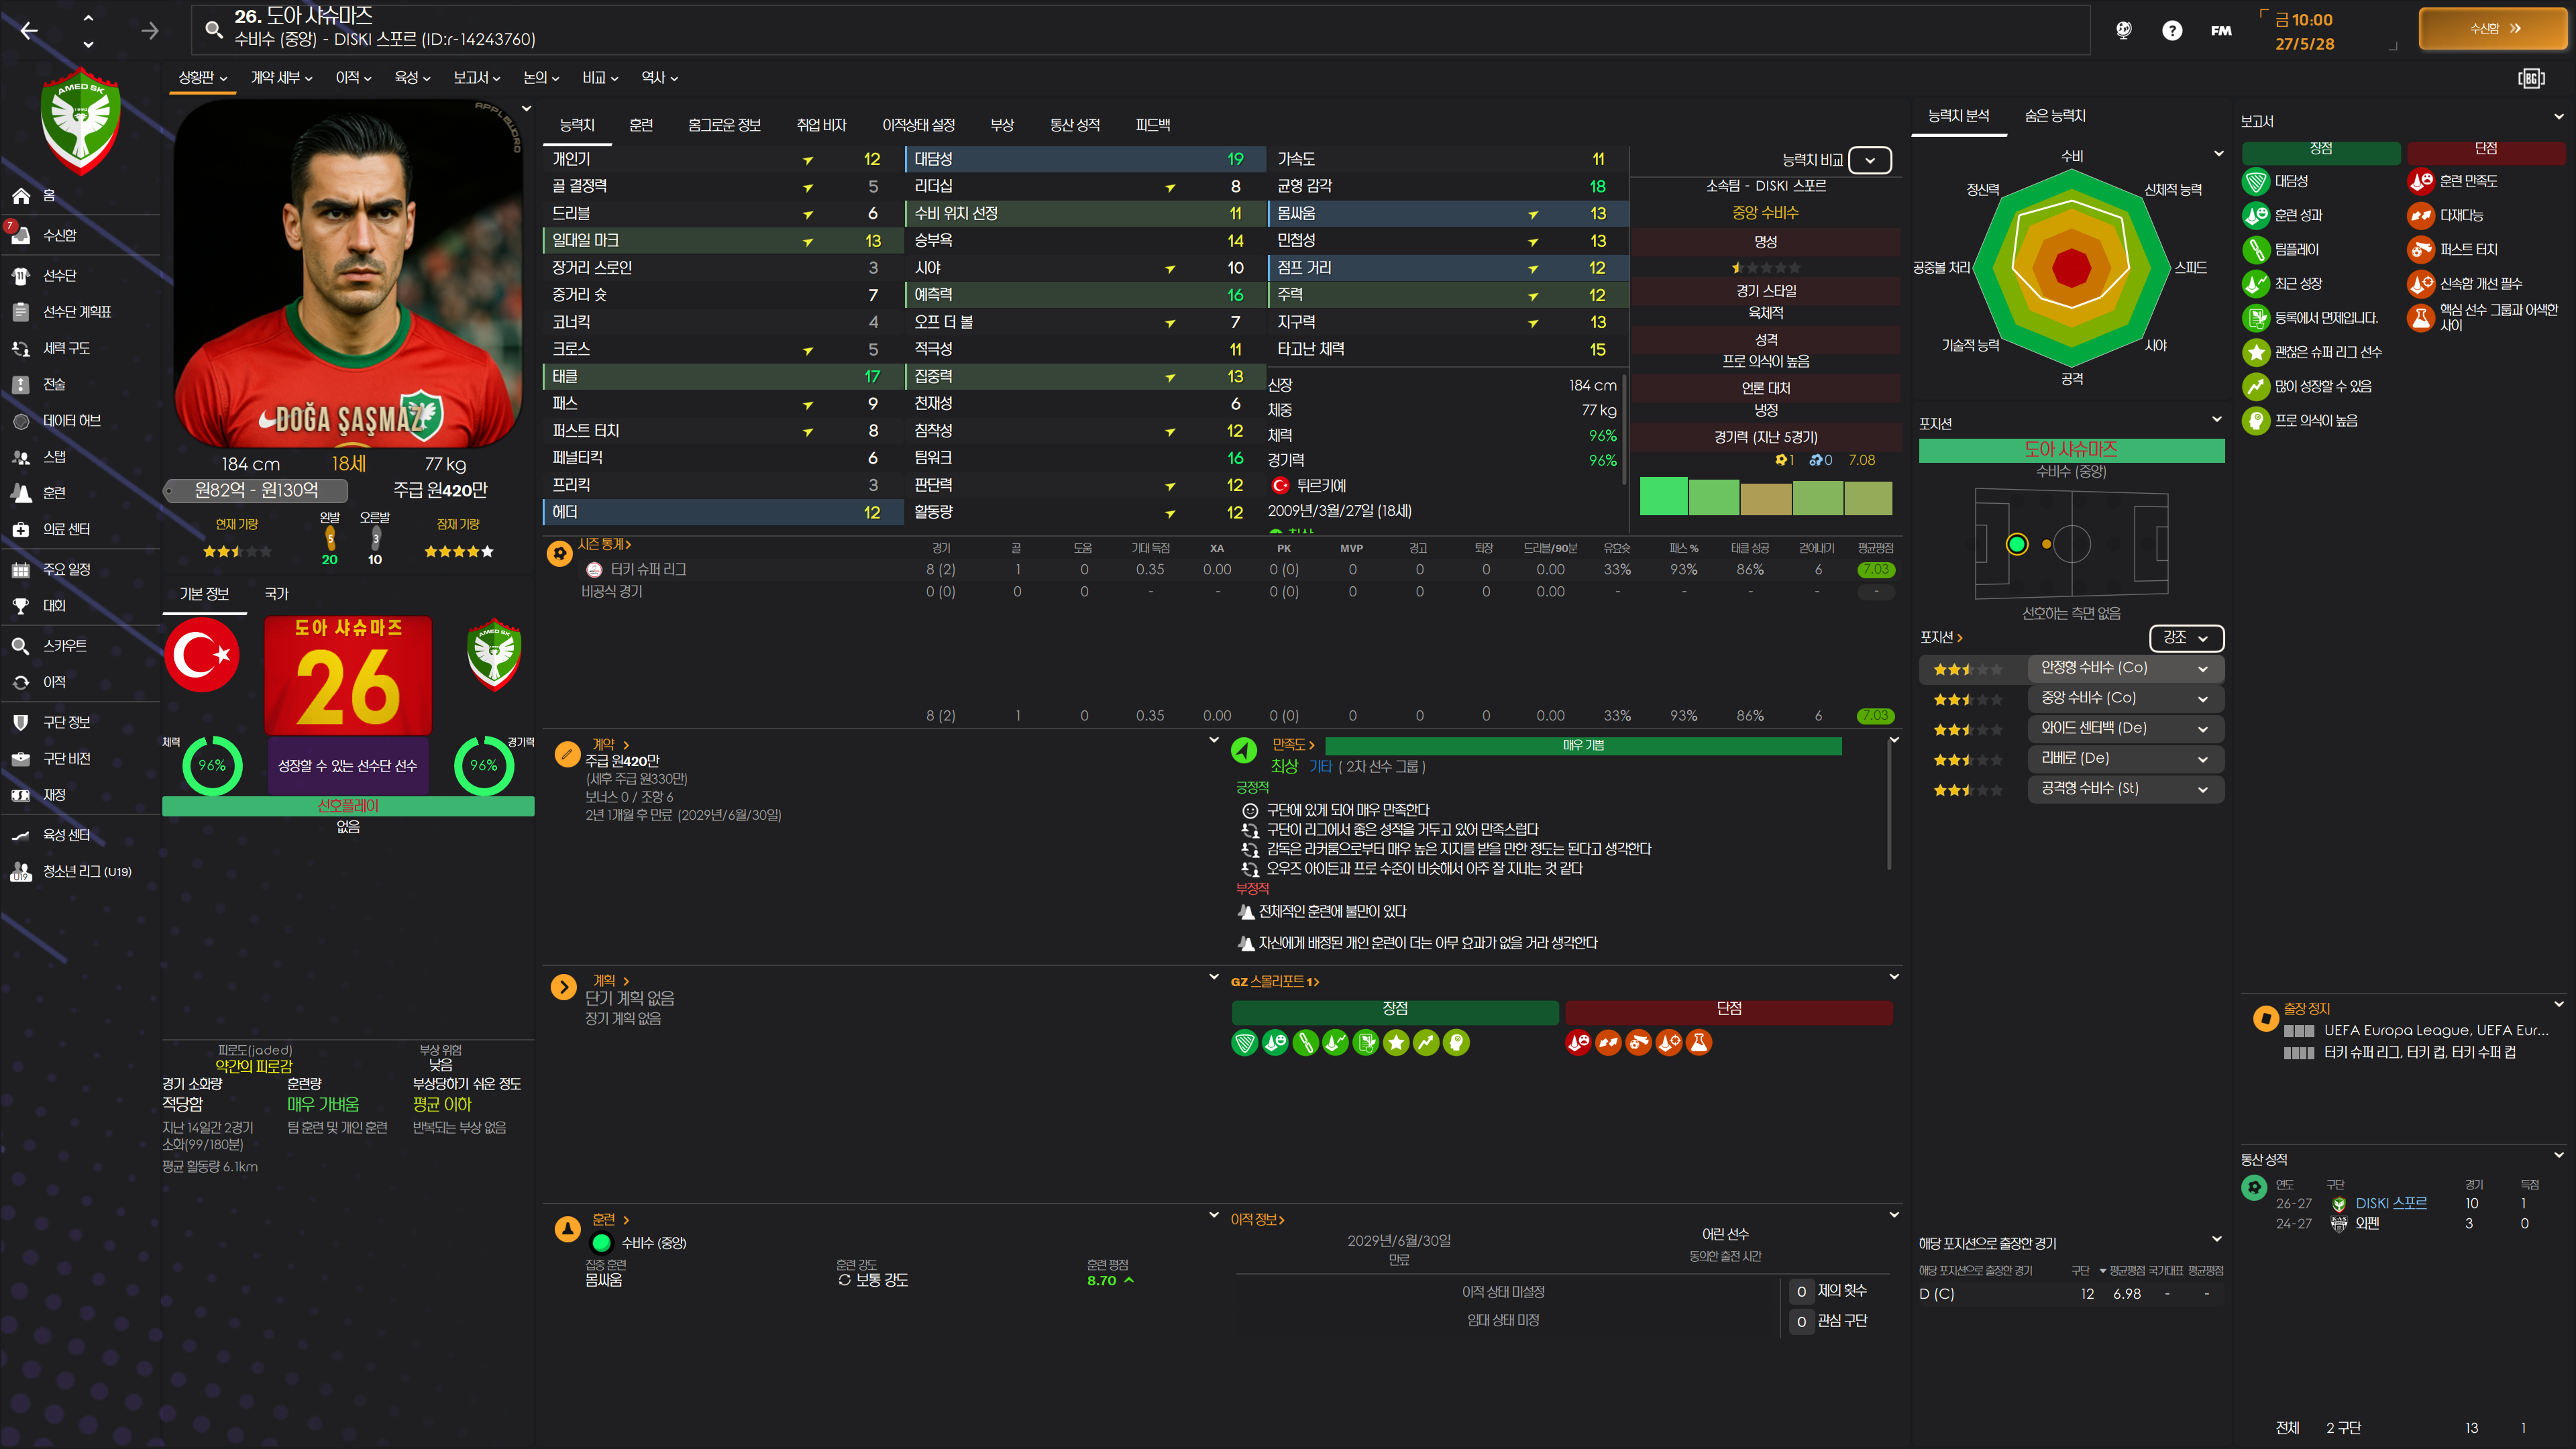
Task: Select the green 수비수 (중앙) training radio
Action: (x=601, y=1243)
